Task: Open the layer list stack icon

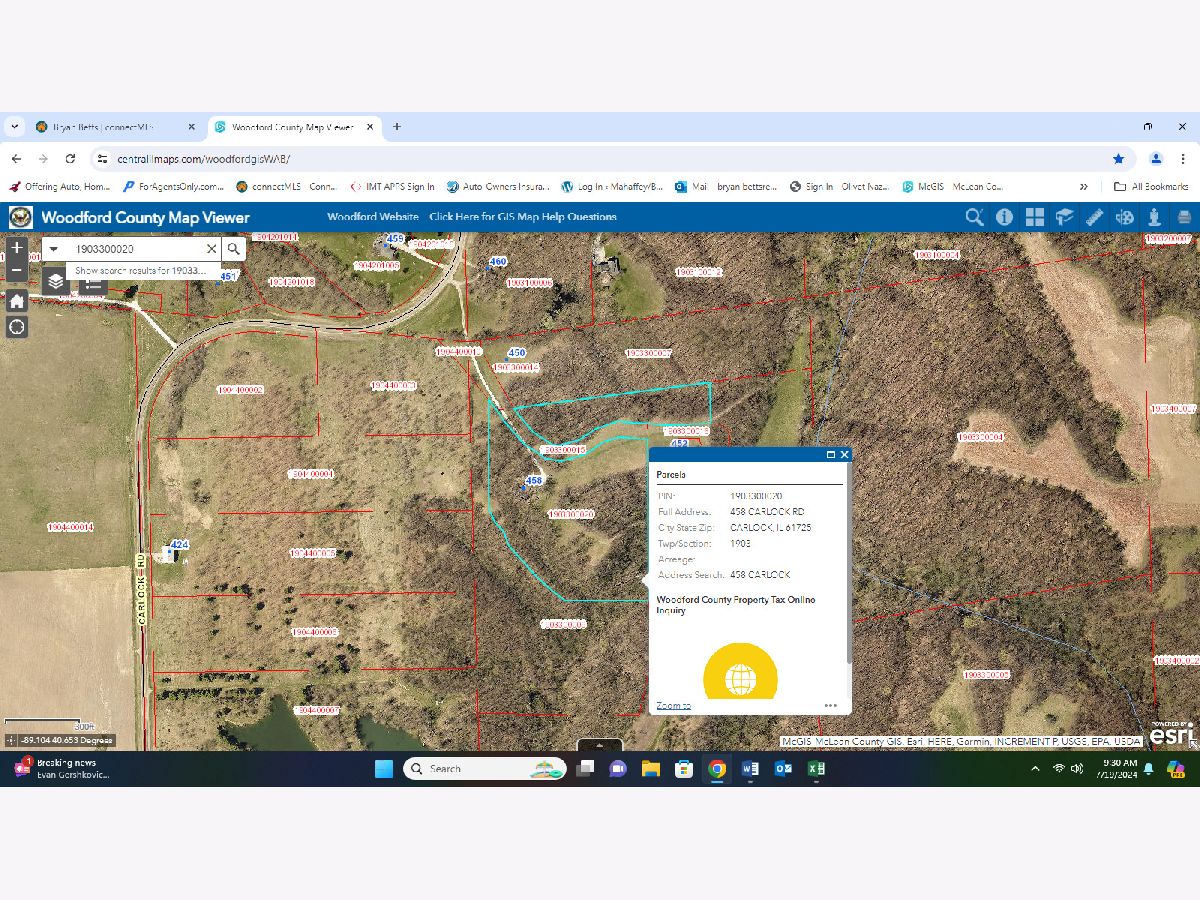Action: 56,282
